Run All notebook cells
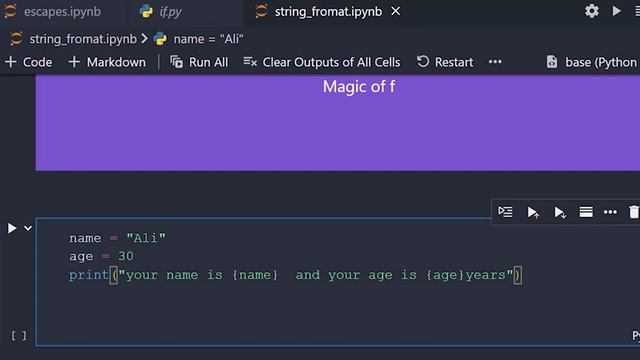This screenshot has width=640, height=360. tap(199, 62)
